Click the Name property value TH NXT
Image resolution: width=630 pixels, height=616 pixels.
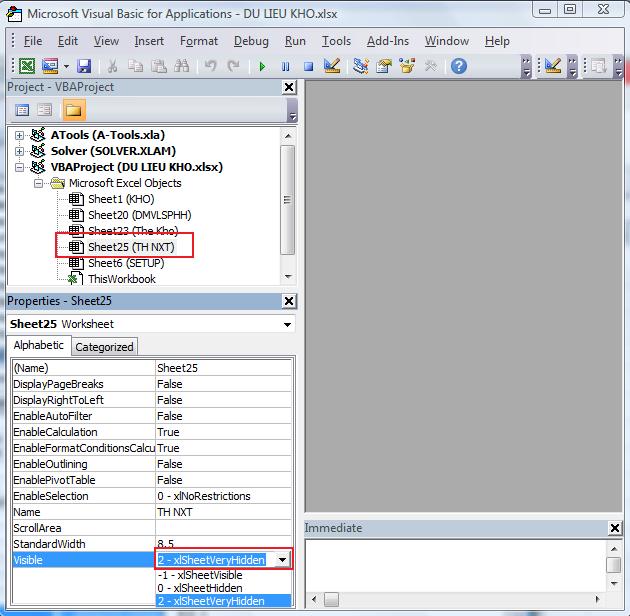pos(223,512)
